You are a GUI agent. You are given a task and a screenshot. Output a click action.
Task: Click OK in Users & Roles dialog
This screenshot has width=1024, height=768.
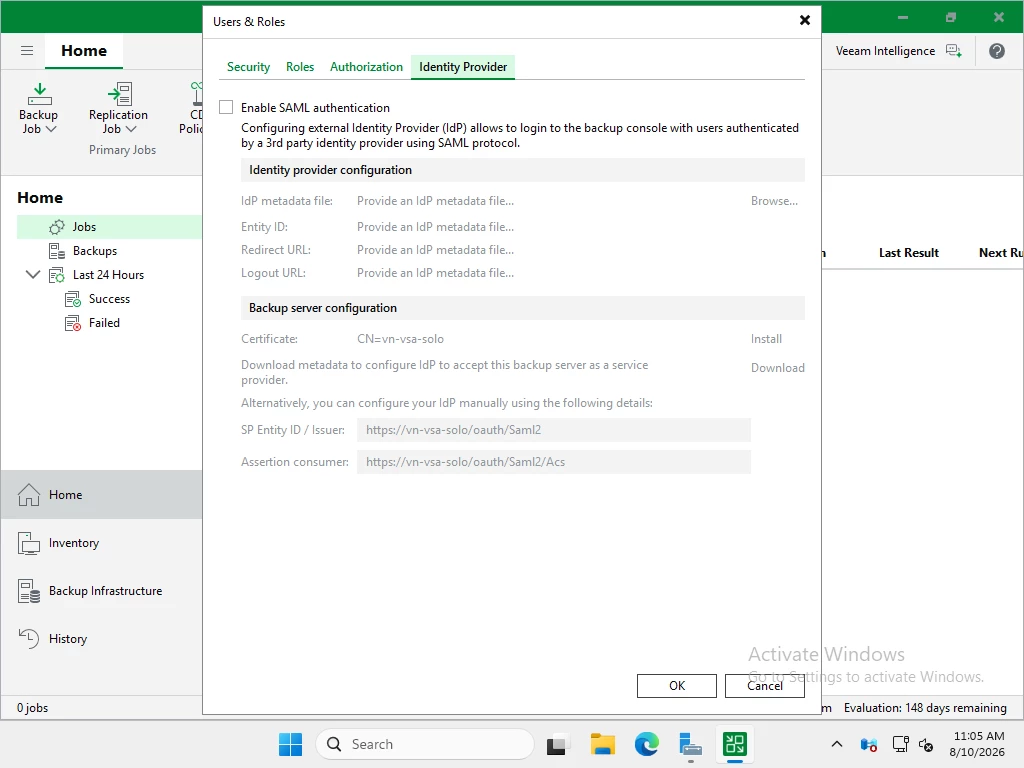(677, 686)
